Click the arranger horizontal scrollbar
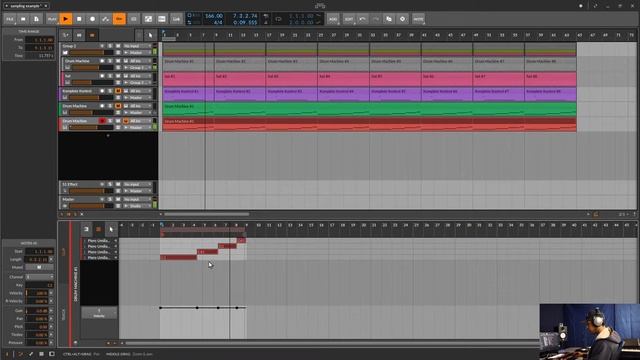Image resolution: width=640 pixels, height=360 pixels. (206, 214)
